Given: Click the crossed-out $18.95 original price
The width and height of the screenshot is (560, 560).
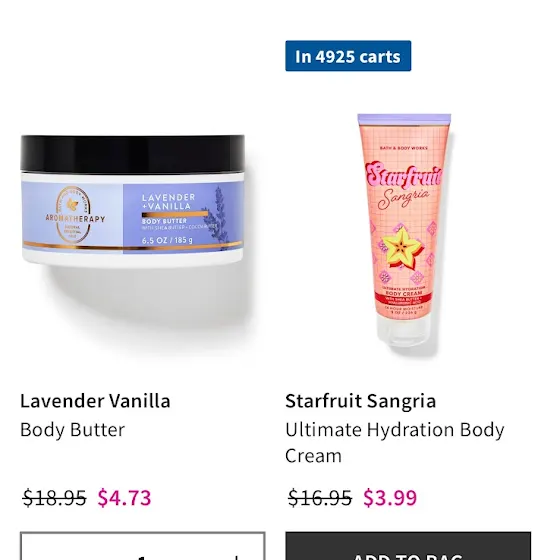Looking at the screenshot, I should coord(54,498).
